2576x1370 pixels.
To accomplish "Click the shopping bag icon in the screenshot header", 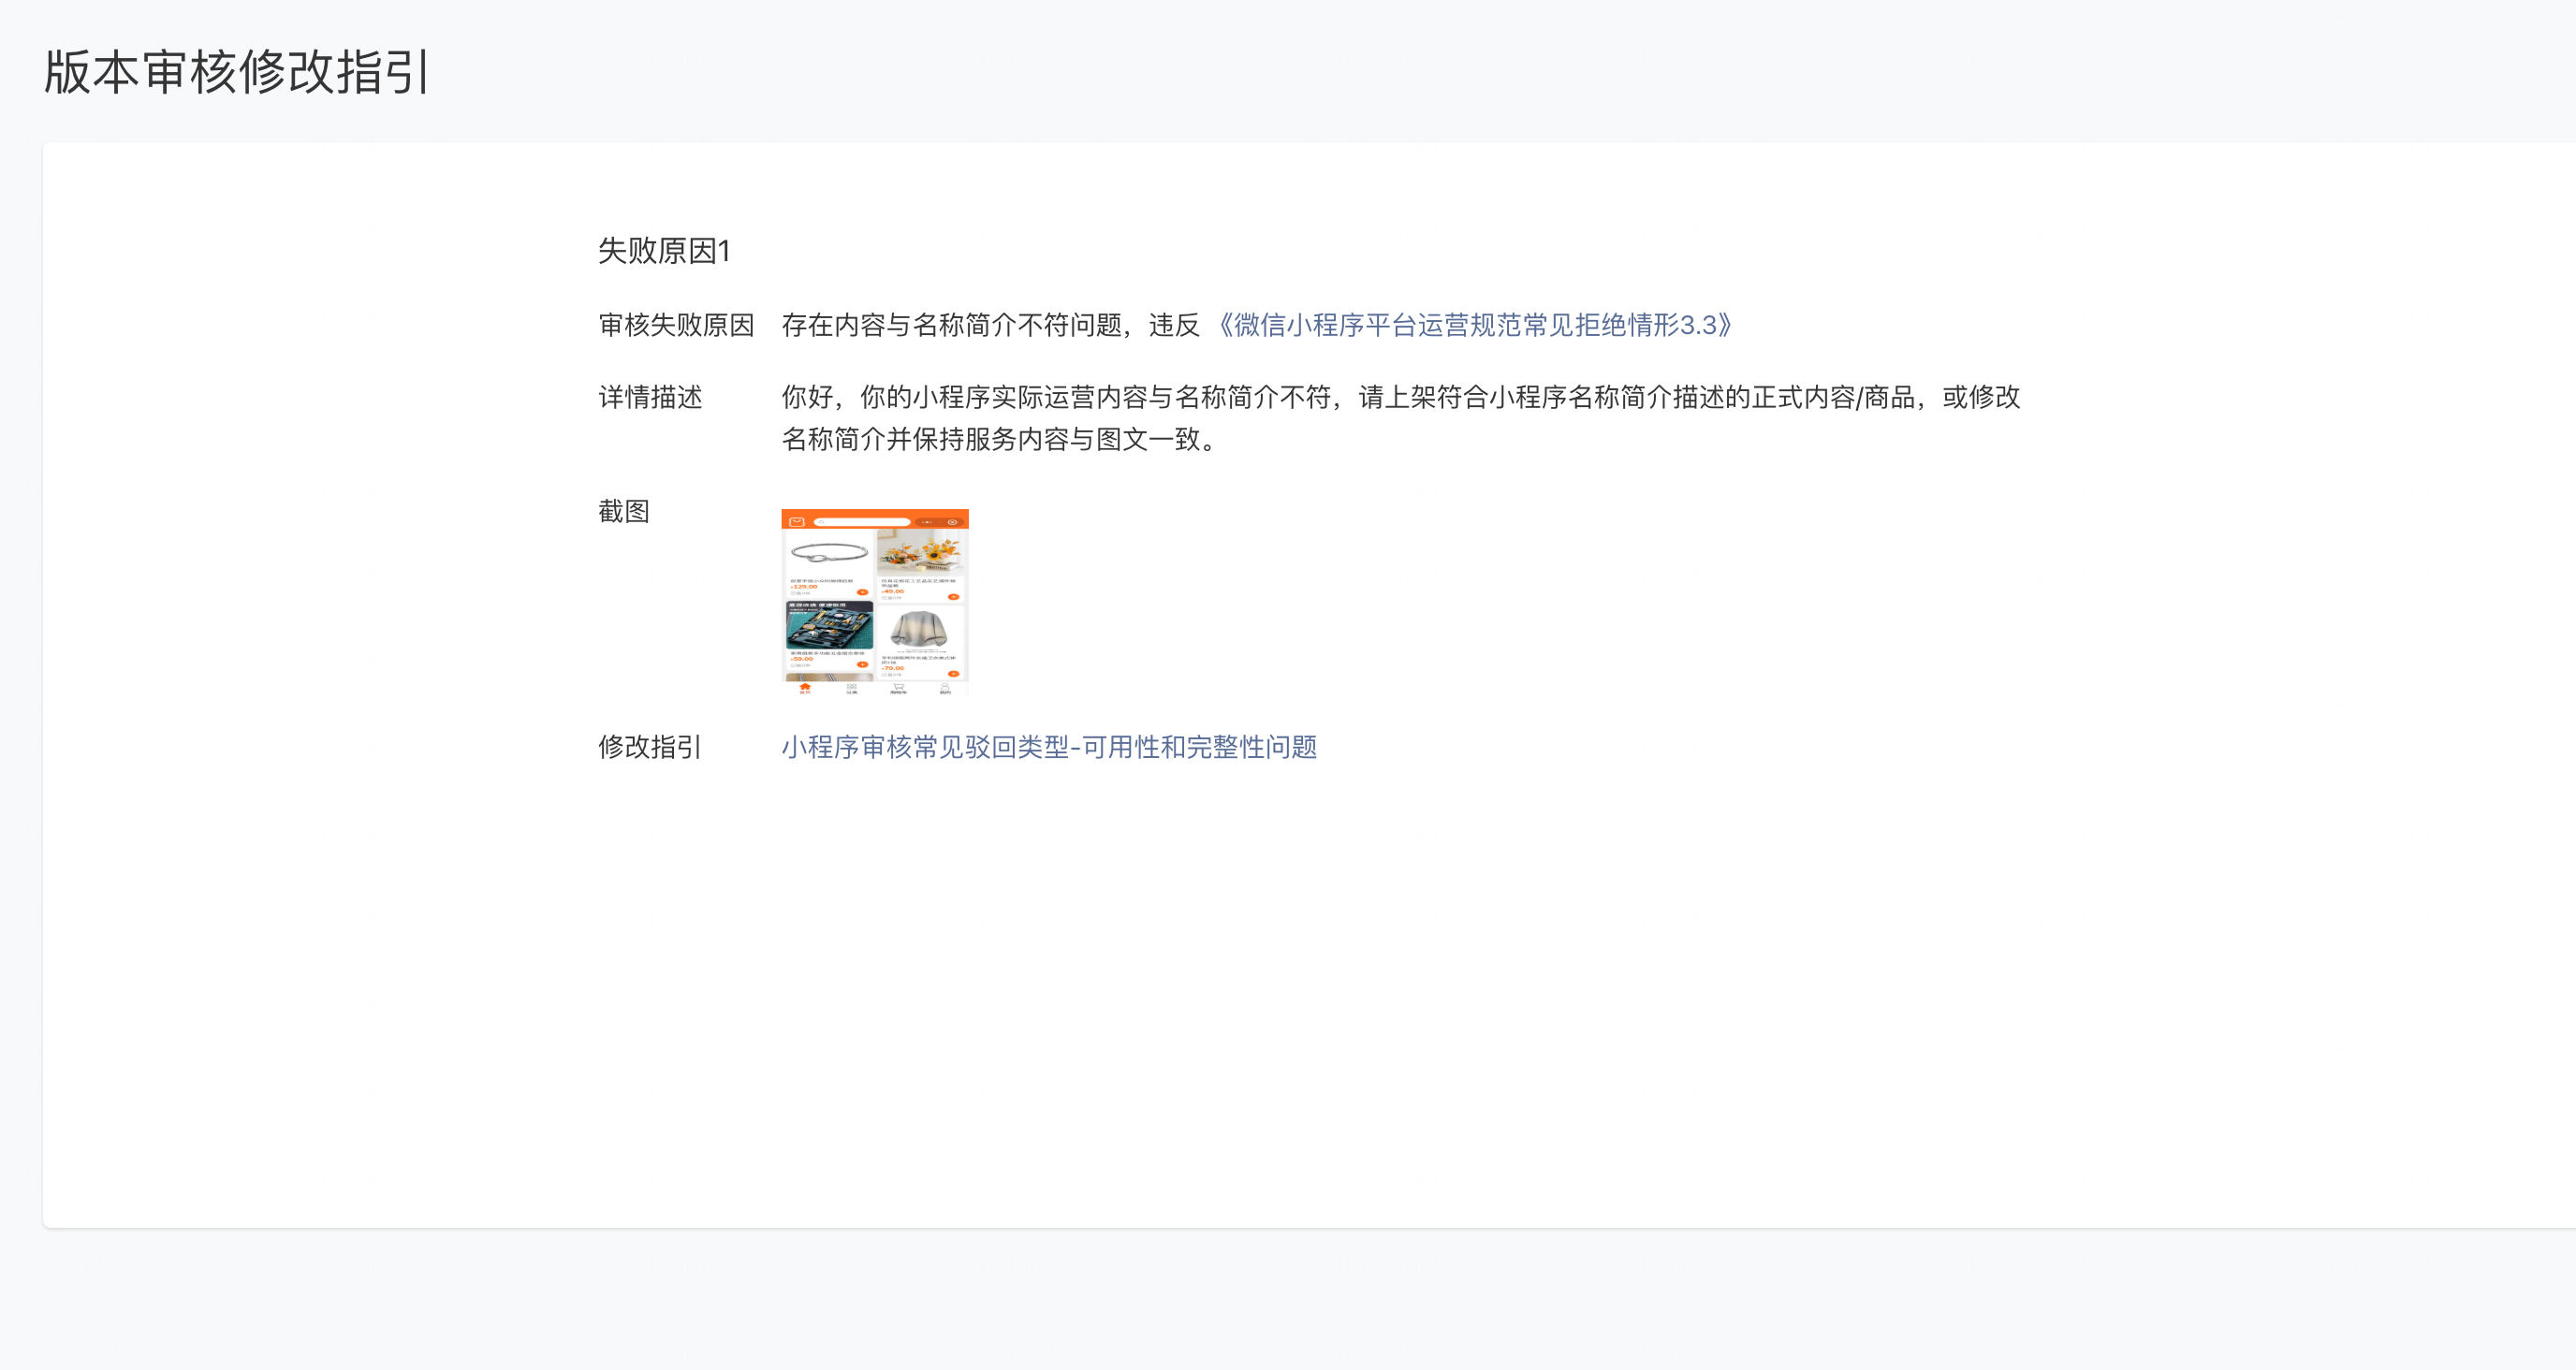I will click(797, 522).
